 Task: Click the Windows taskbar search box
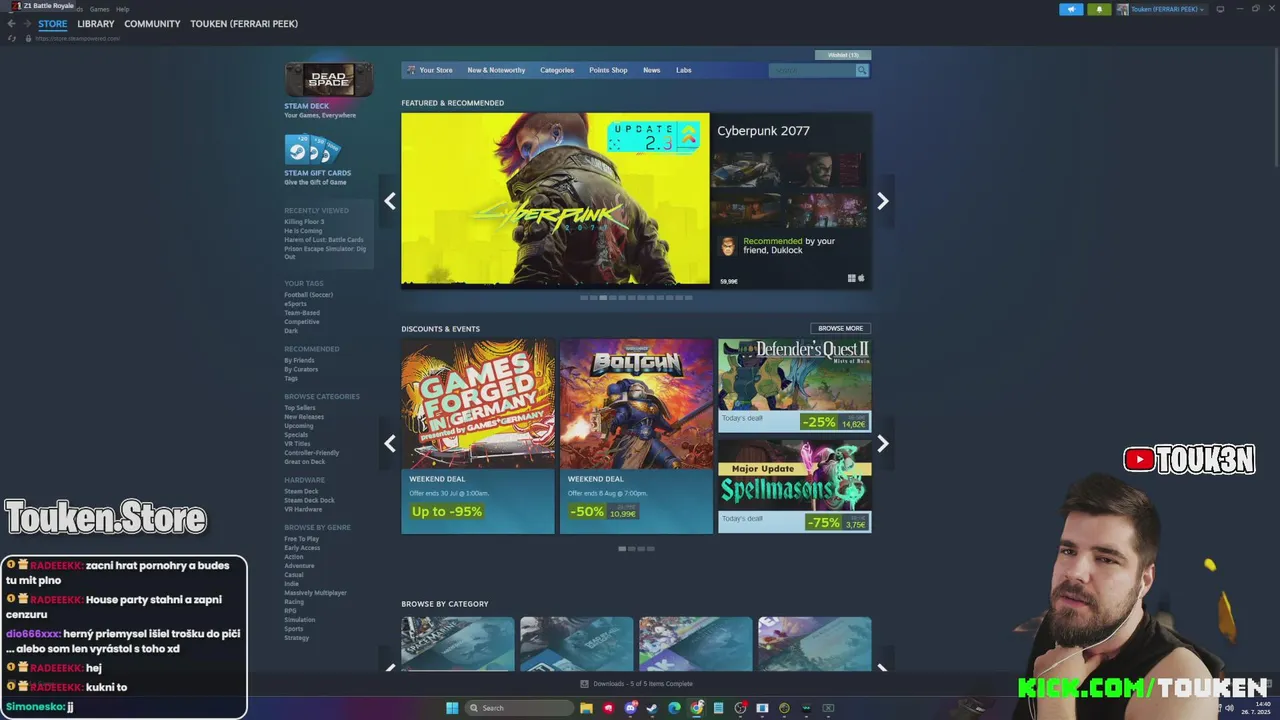tap(520, 708)
